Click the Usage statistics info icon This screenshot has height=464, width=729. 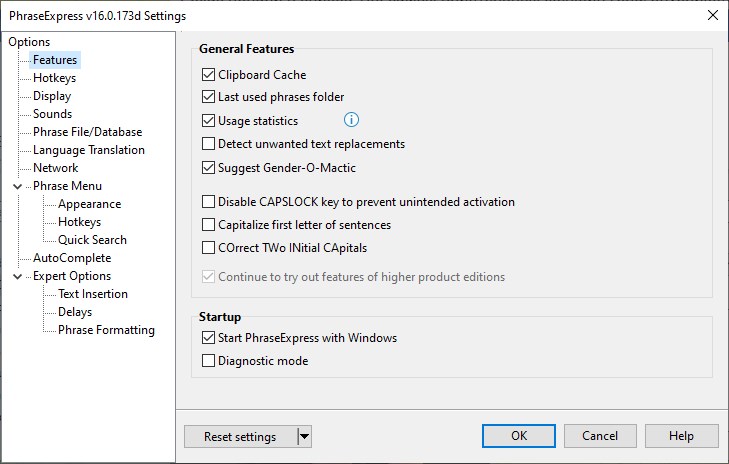pyautogui.click(x=351, y=121)
